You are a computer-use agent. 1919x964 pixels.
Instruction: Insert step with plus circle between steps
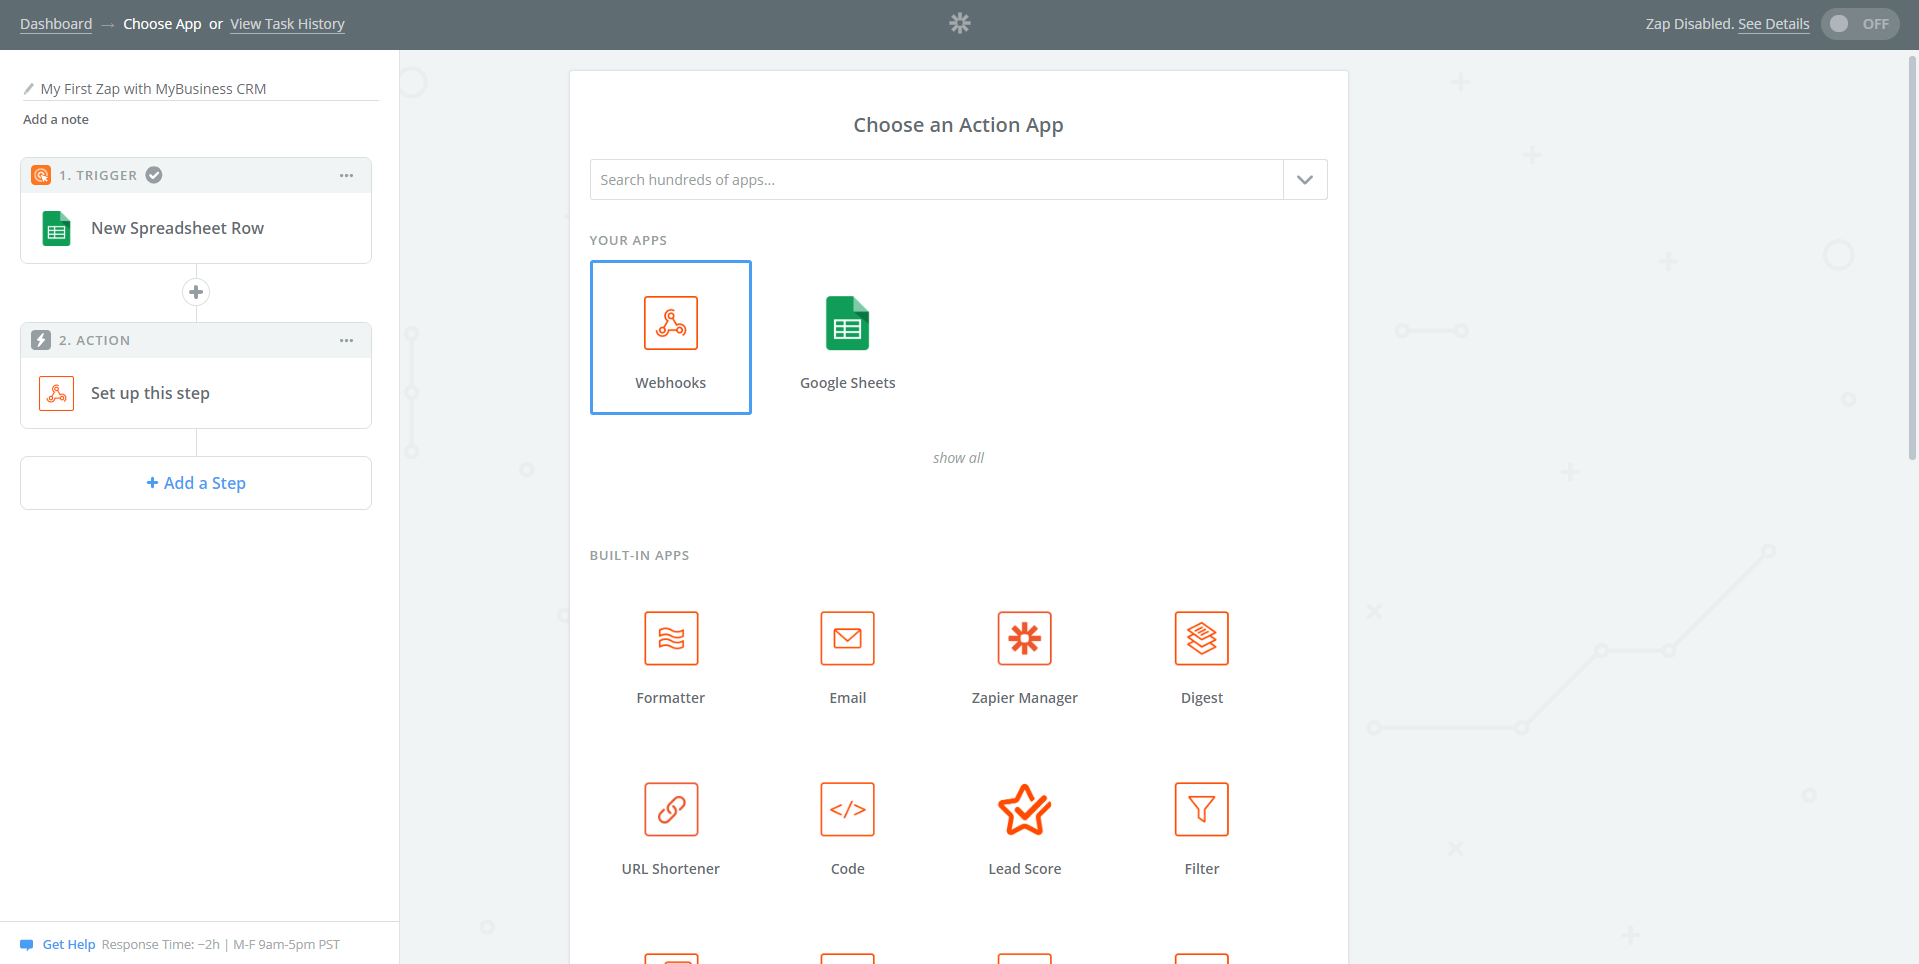pos(196,292)
